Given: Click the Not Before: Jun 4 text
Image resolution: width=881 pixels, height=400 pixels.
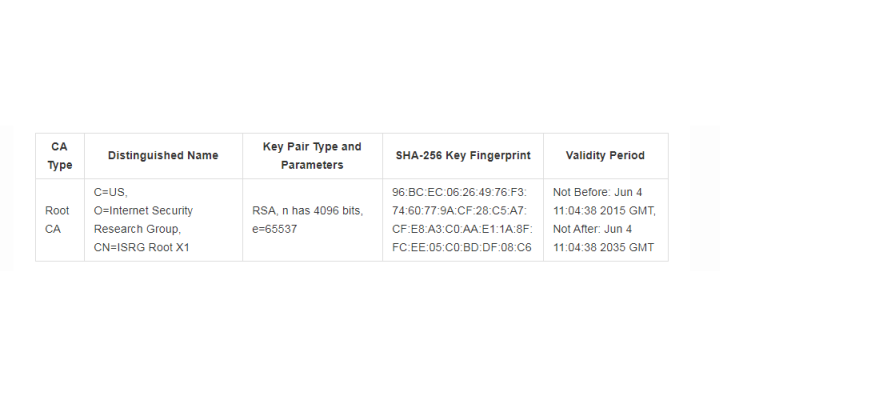Looking at the screenshot, I should click(x=597, y=192).
